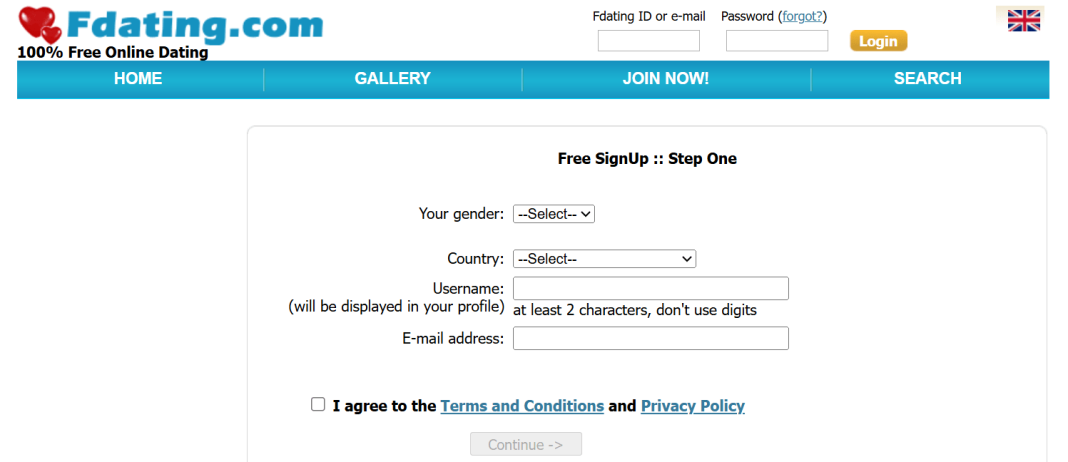Screen dimensions: 1068x462
Task: Click the Fdating.com hearts logo
Action: click(x=40, y=27)
